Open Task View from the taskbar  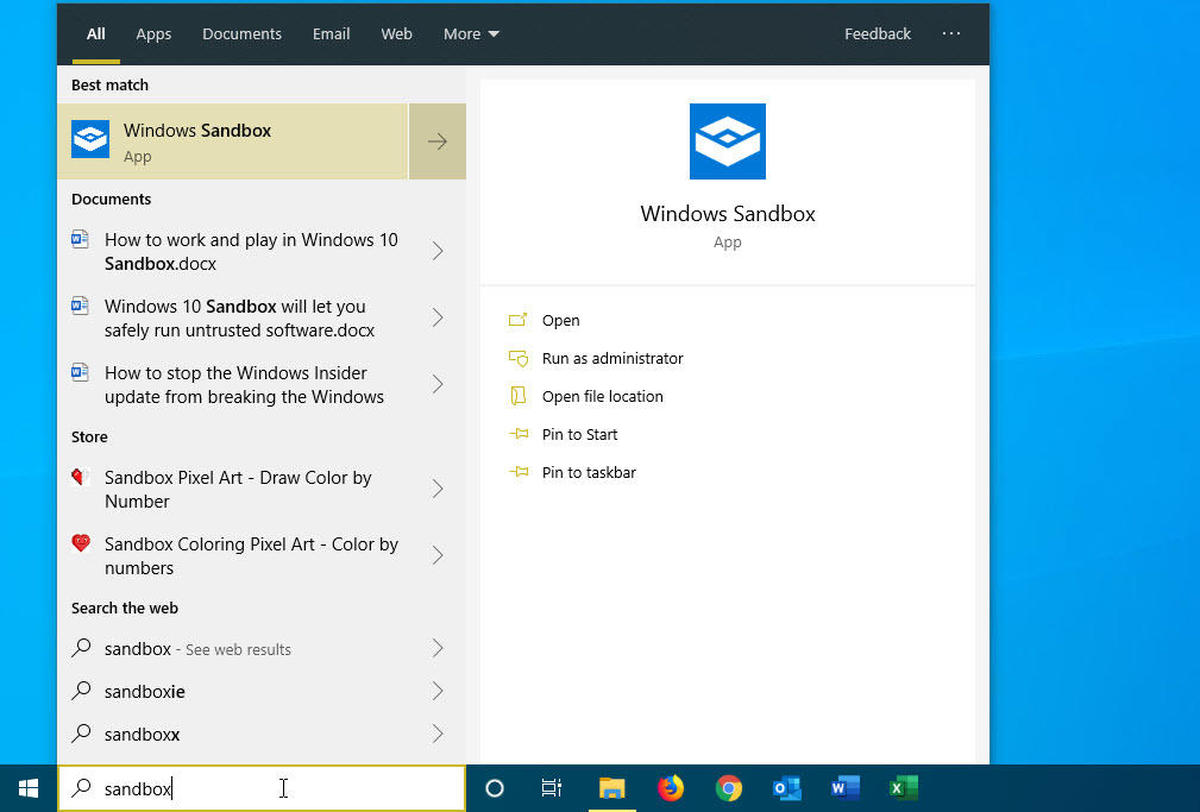[x=551, y=788]
